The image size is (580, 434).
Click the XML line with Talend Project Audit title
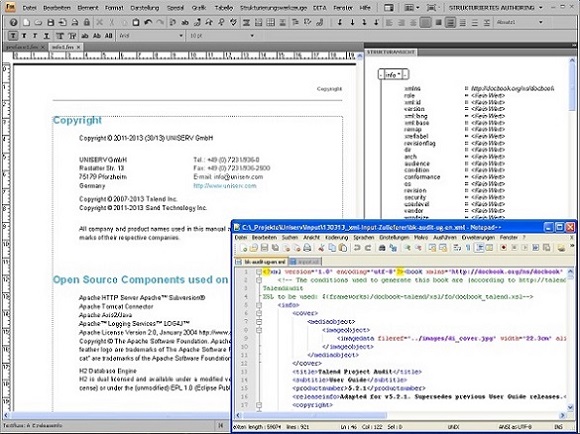[357, 371]
